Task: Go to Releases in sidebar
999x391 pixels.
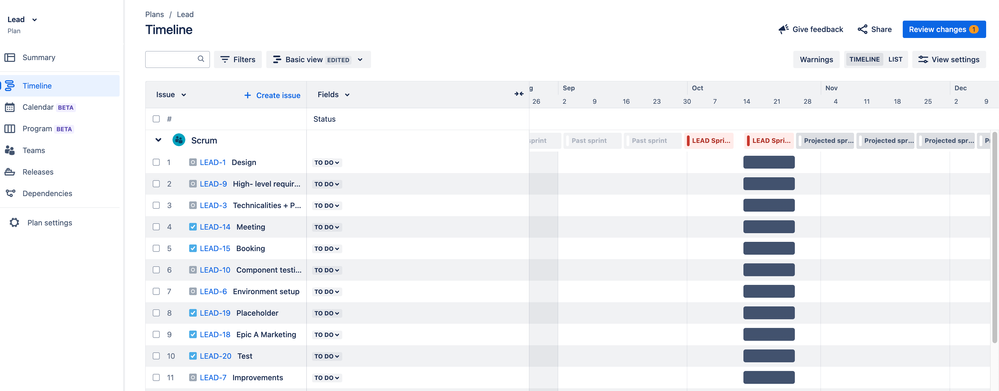Action: point(38,172)
